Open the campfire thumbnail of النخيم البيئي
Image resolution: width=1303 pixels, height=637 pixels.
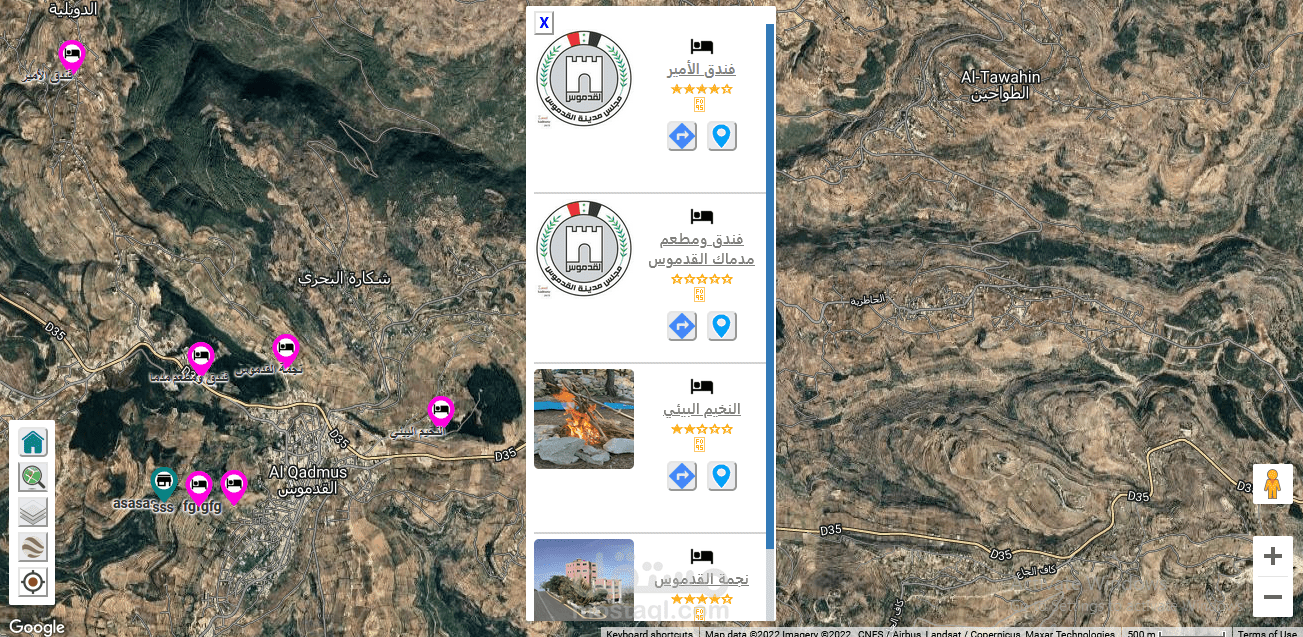(584, 419)
